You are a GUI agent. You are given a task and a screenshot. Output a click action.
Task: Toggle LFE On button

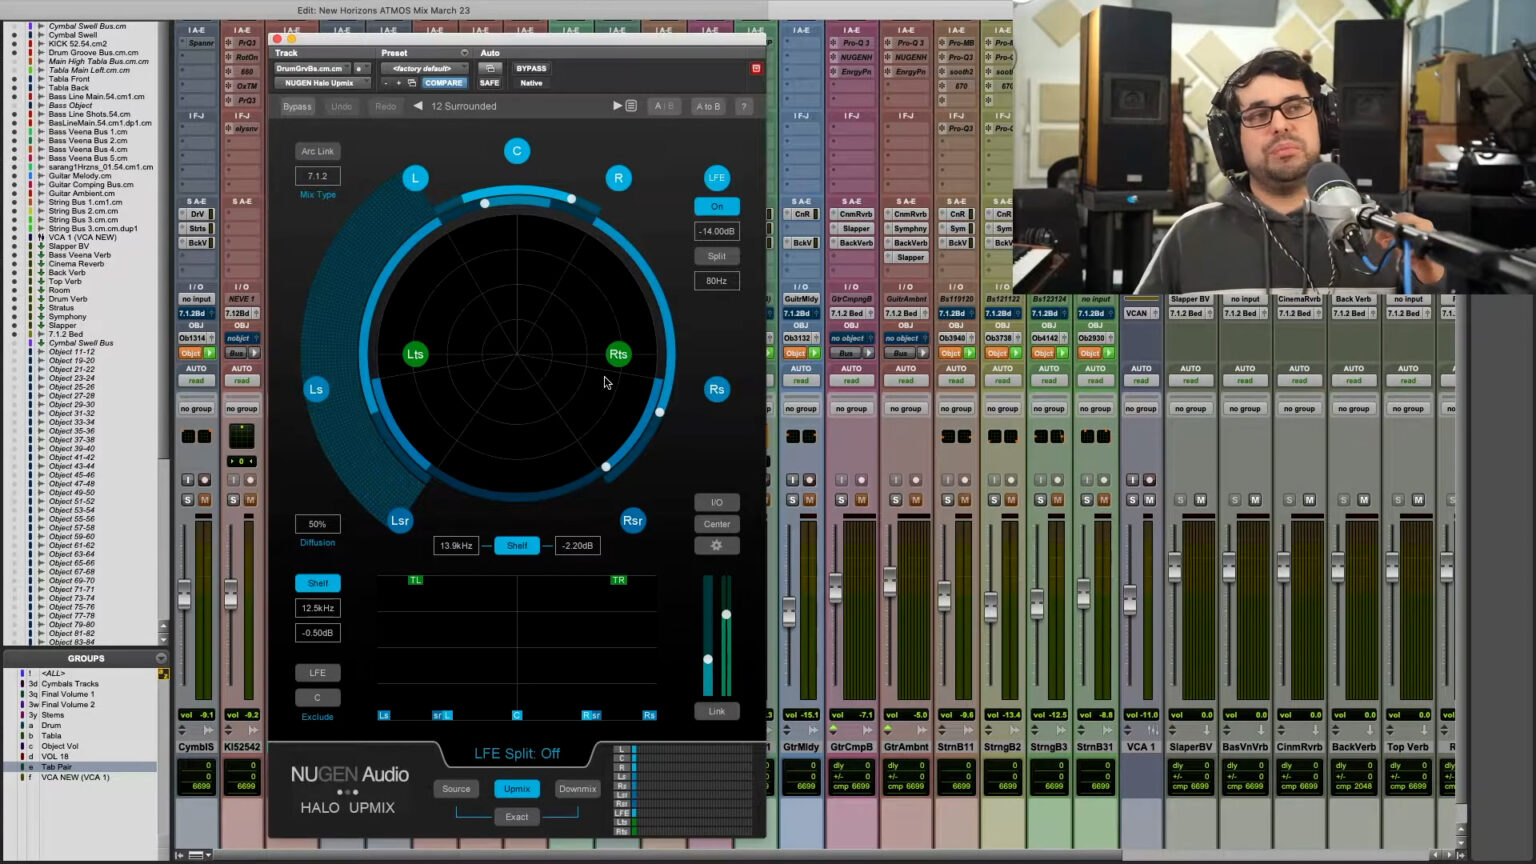717,206
